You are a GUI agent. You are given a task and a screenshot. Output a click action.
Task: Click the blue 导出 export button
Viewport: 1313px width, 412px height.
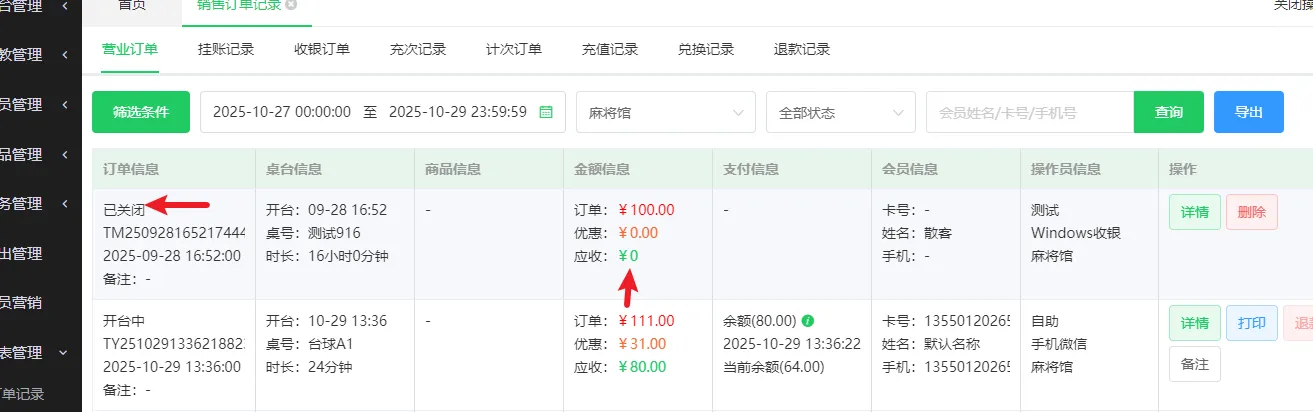click(x=1248, y=112)
